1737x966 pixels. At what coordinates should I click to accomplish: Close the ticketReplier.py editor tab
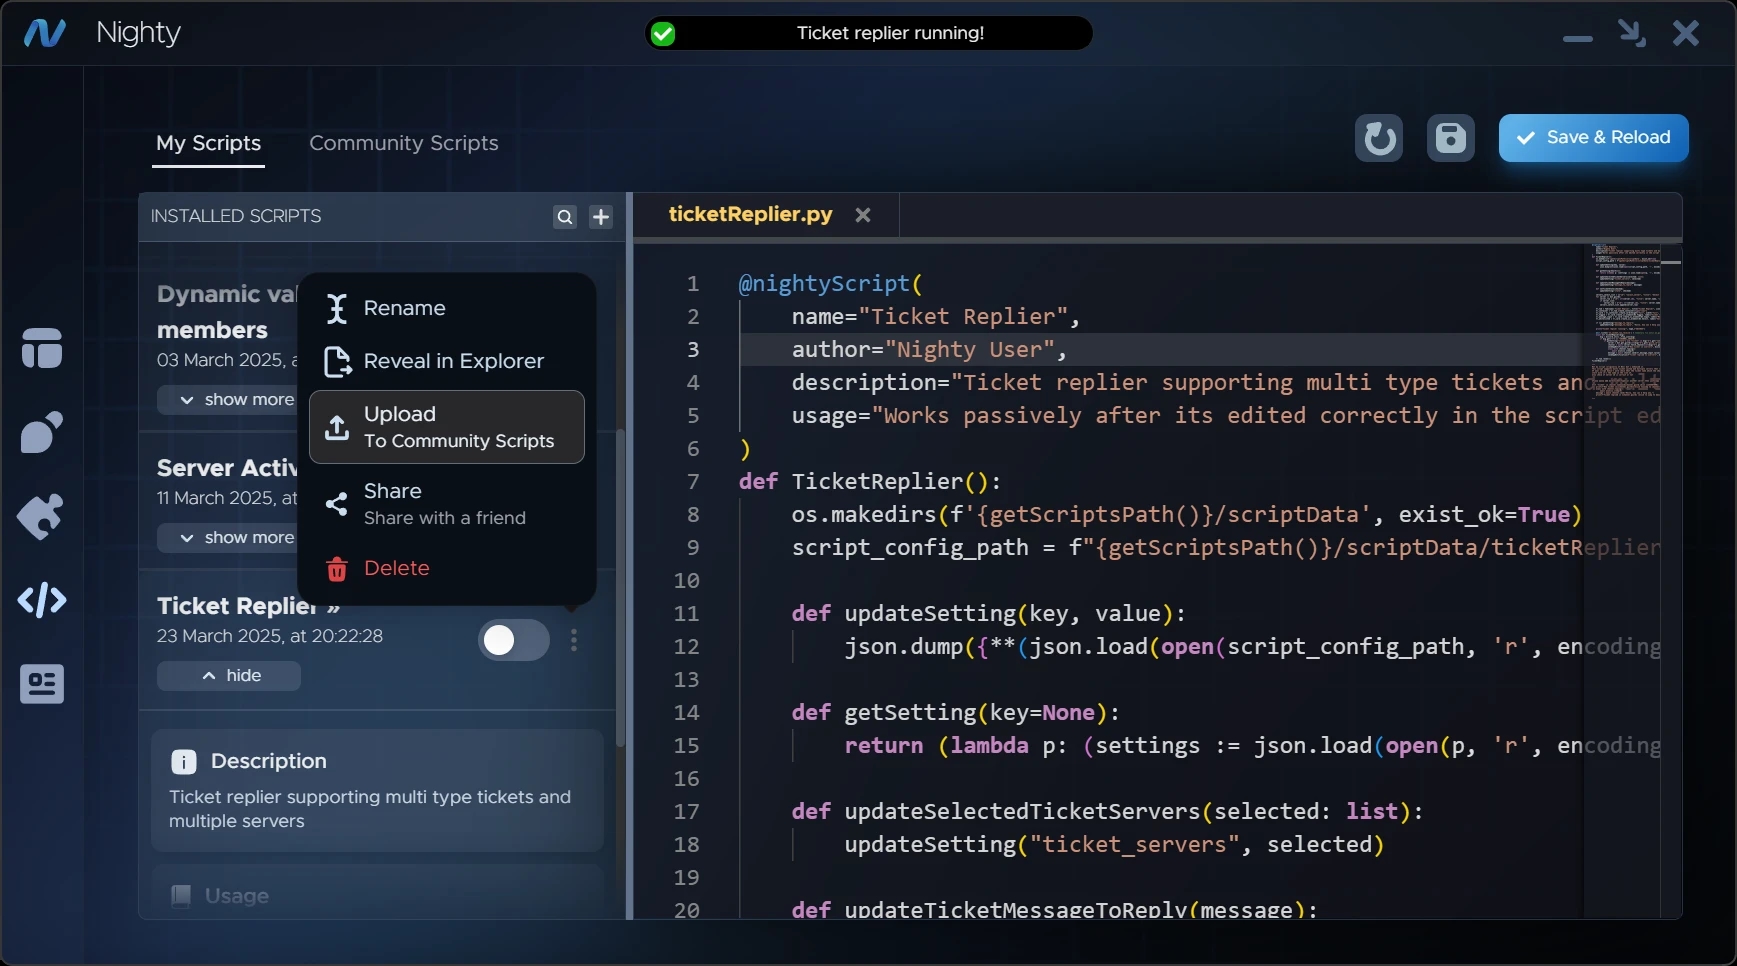pyautogui.click(x=863, y=215)
